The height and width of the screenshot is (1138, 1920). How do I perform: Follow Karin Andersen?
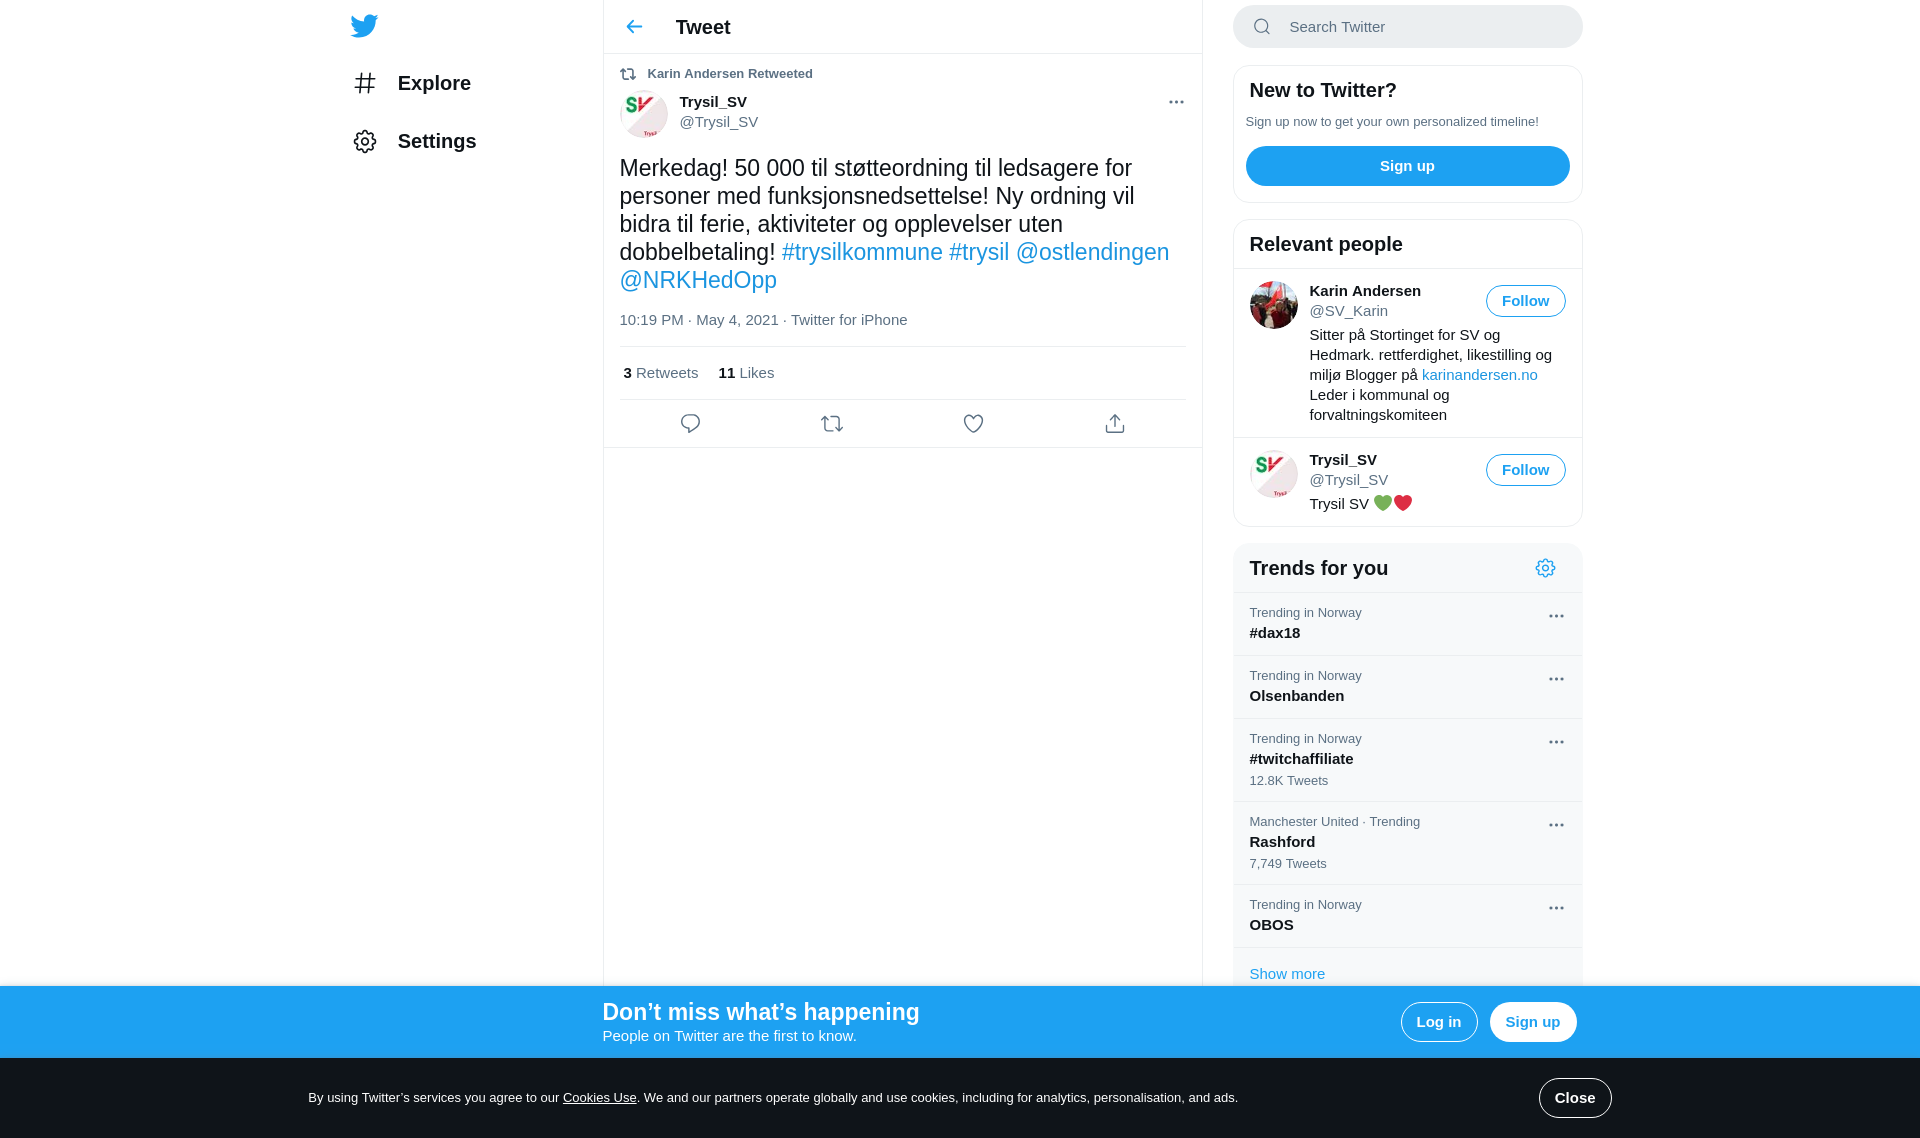(1525, 301)
